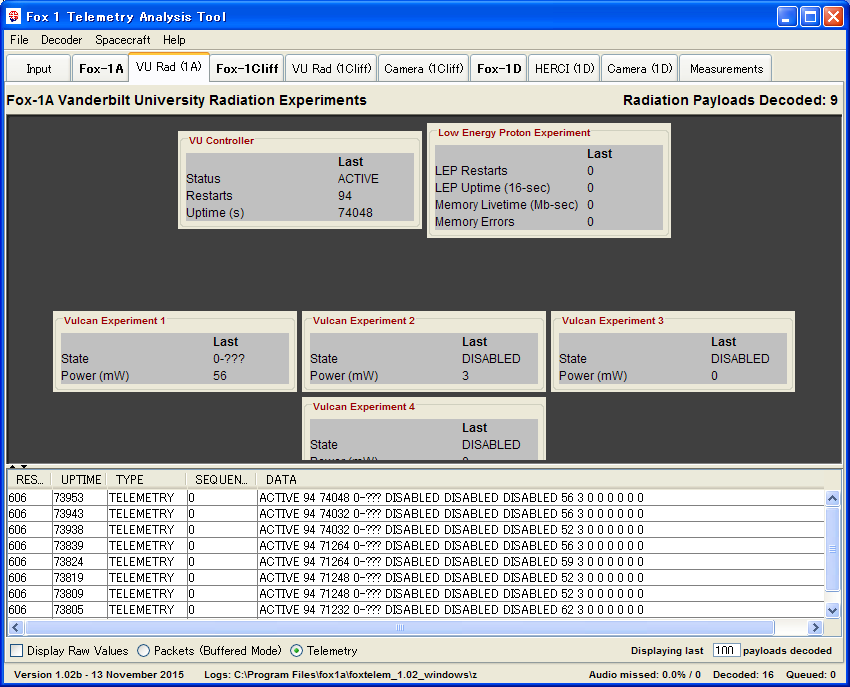The image size is (850, 687).
Task: Click the Version 1.02b status text
Action: point(99,675)
